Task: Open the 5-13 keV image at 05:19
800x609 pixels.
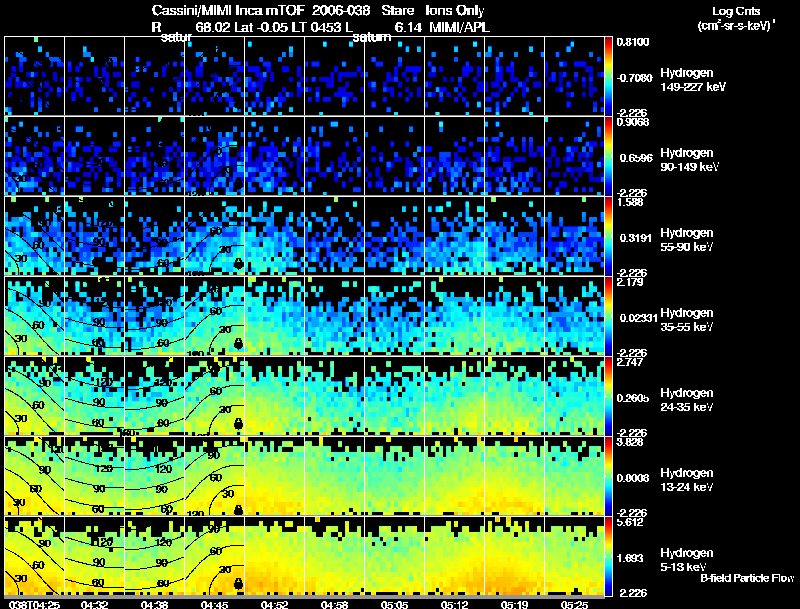Action: (515, 556)
